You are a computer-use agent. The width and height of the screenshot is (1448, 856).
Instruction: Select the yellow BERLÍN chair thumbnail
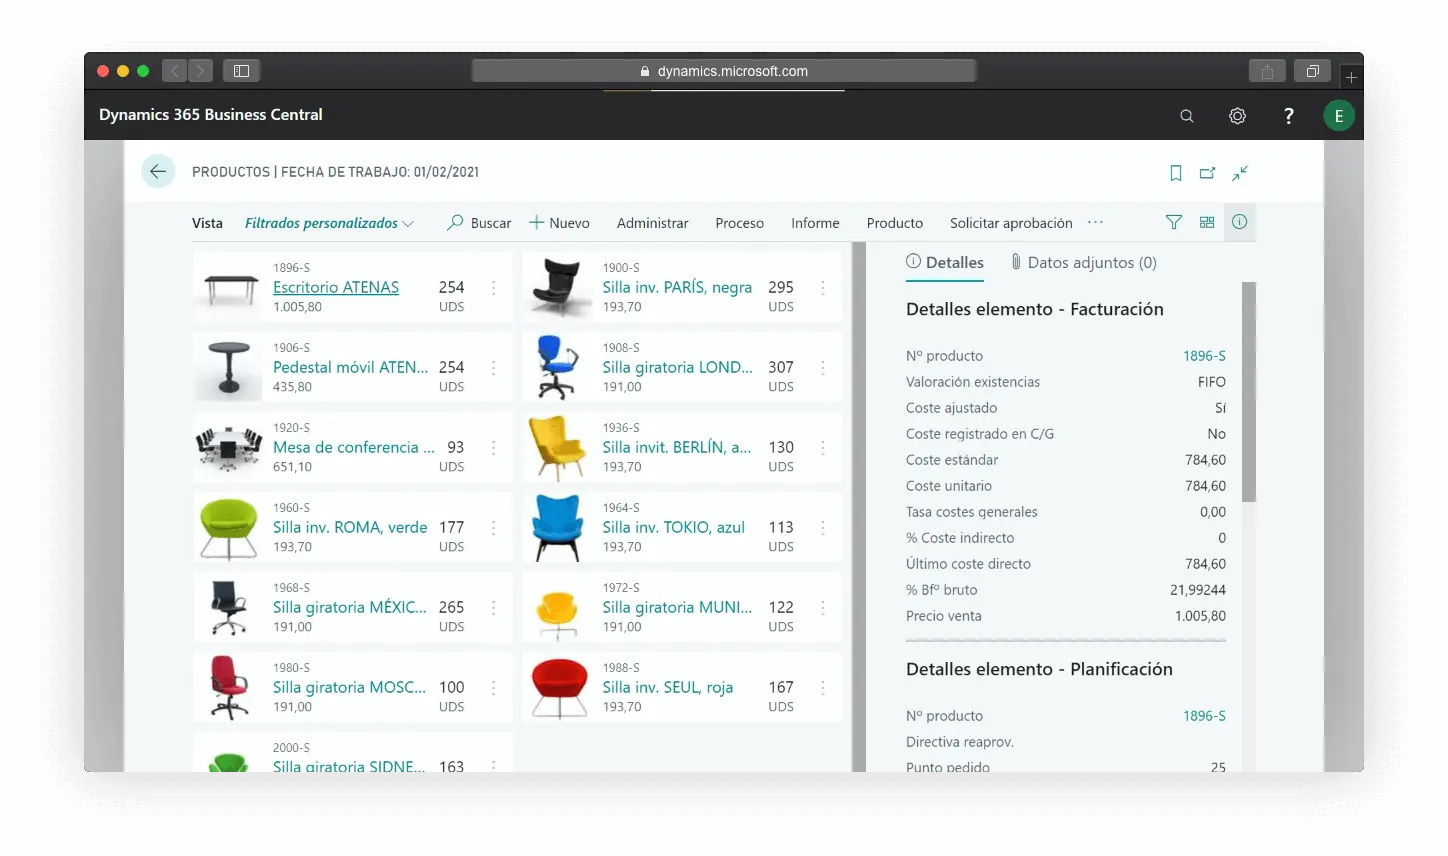(557, 447)
